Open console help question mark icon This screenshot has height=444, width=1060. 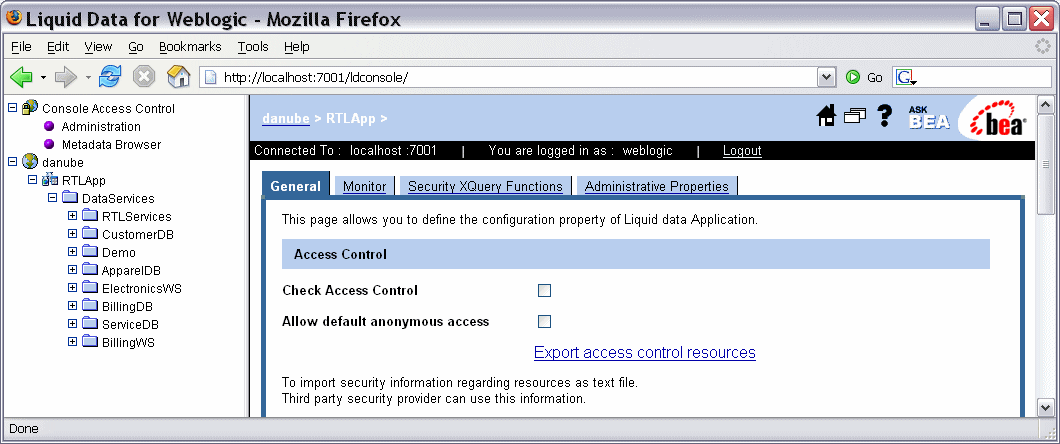[885, 116]
